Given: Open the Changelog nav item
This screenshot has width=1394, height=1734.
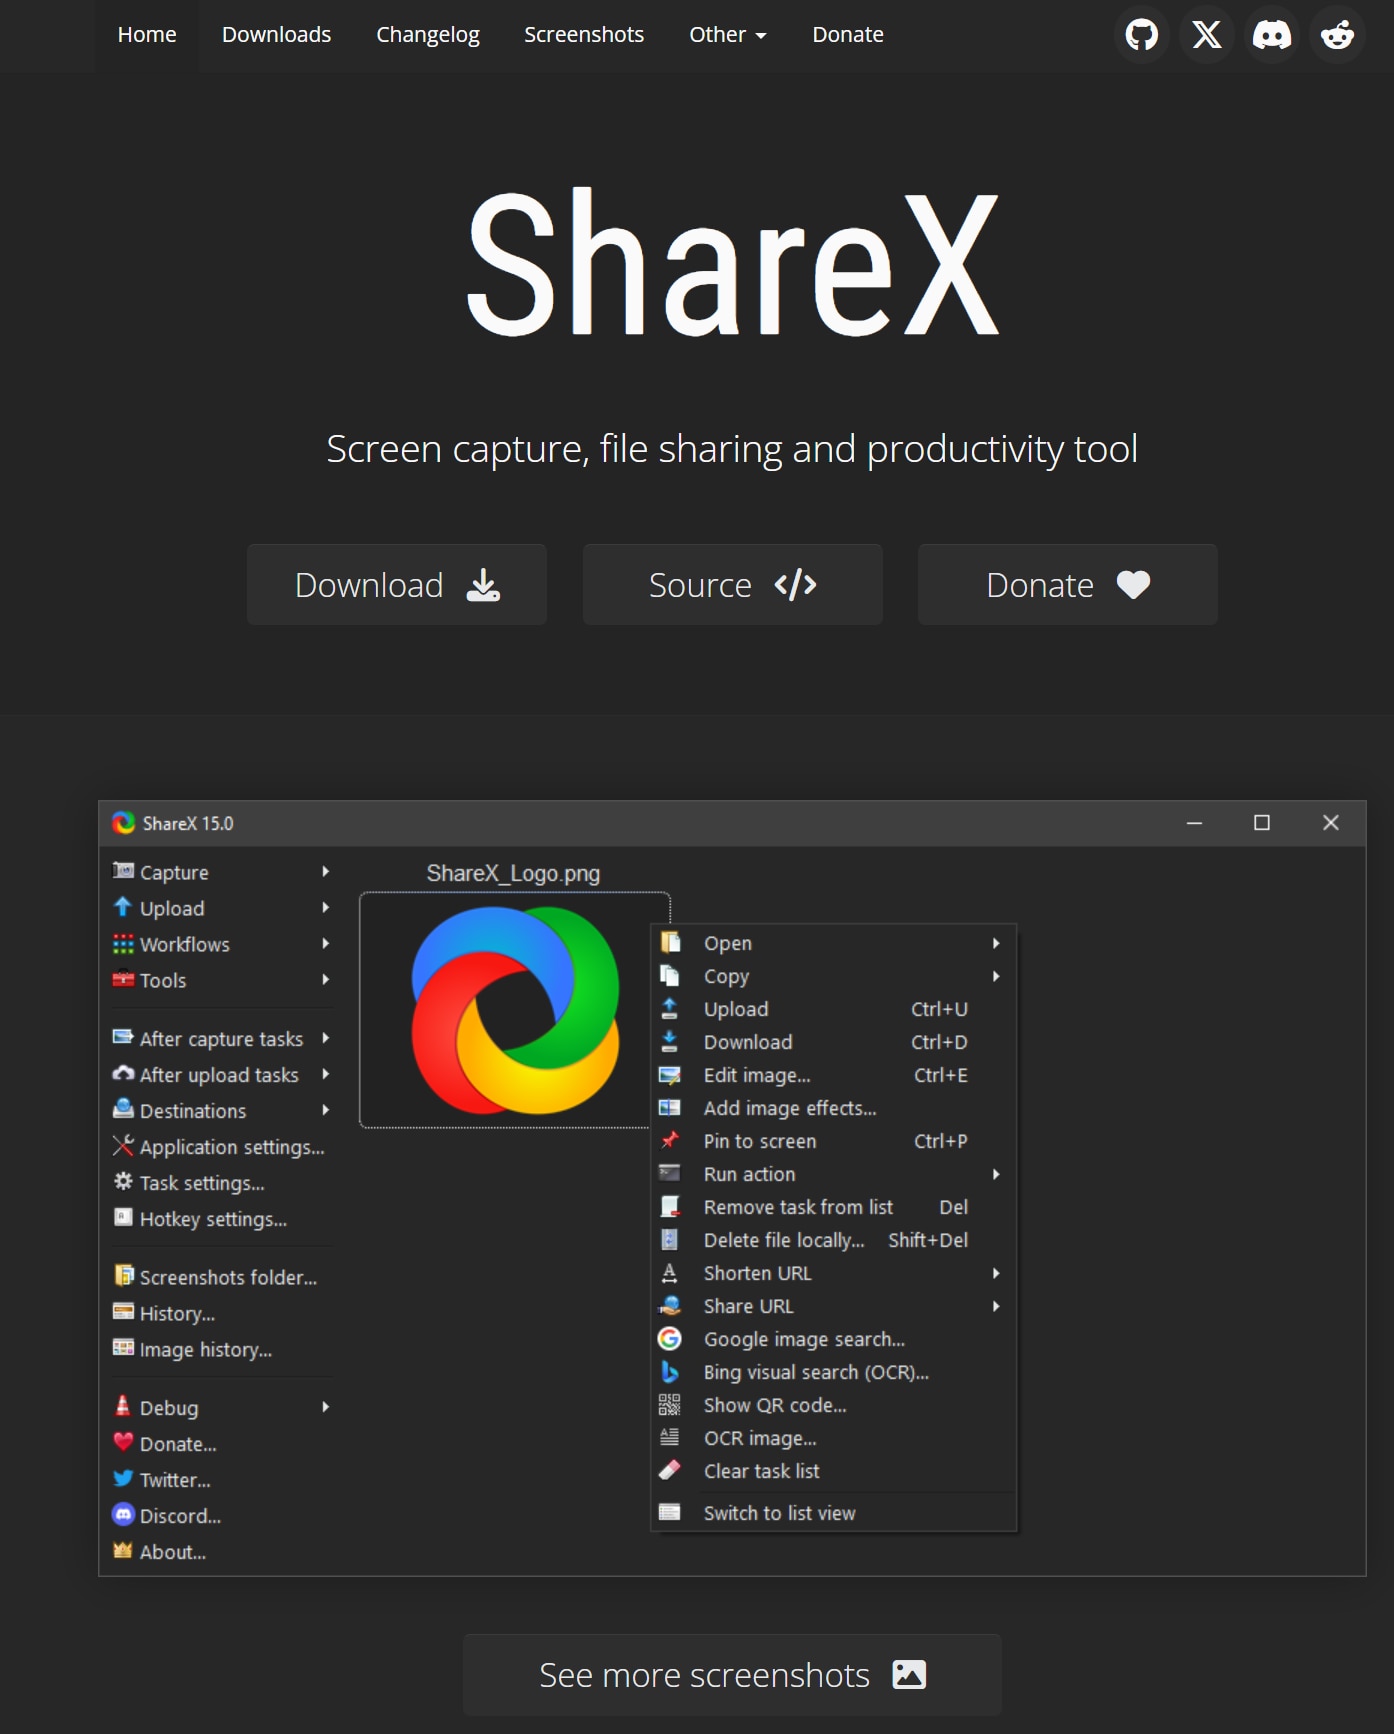Looking at the screenshot, I should [428, 35].
